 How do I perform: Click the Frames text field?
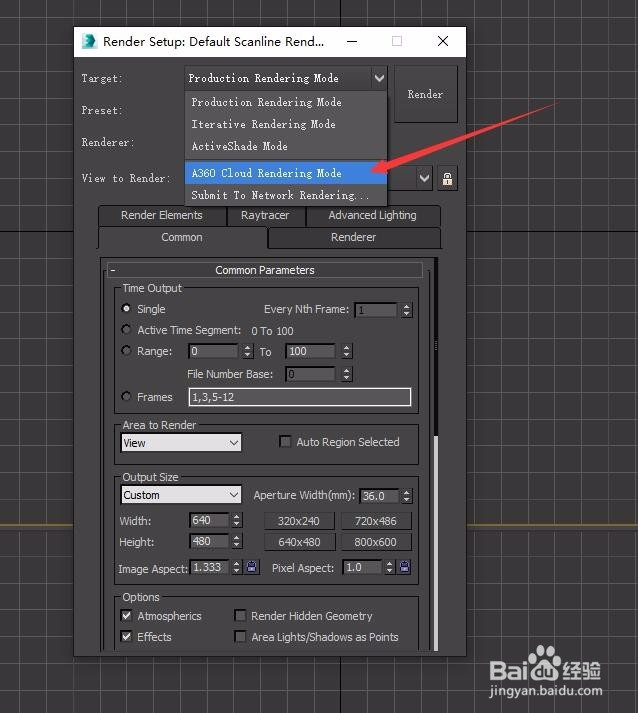(x=300, y=397)
